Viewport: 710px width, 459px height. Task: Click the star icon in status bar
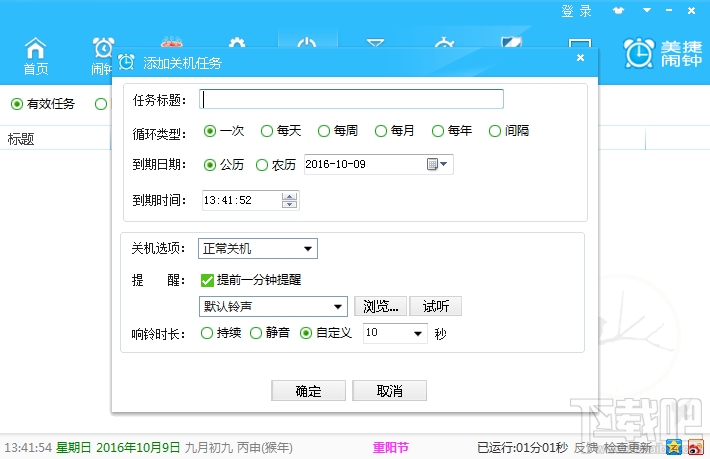click(674, 447)
